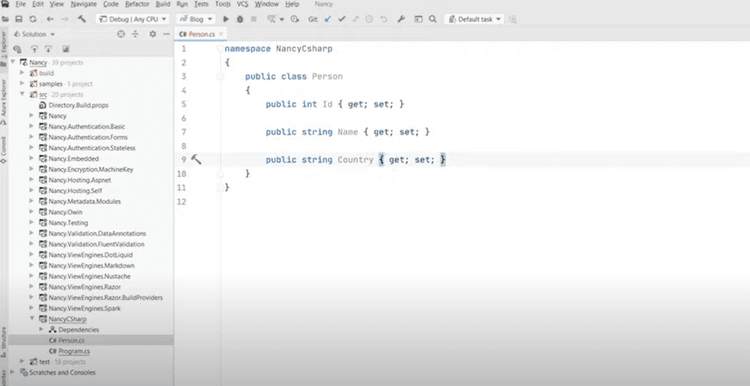Expand the build folder node
The width and height of the screenshot is (750, 386).
[22, 73]
